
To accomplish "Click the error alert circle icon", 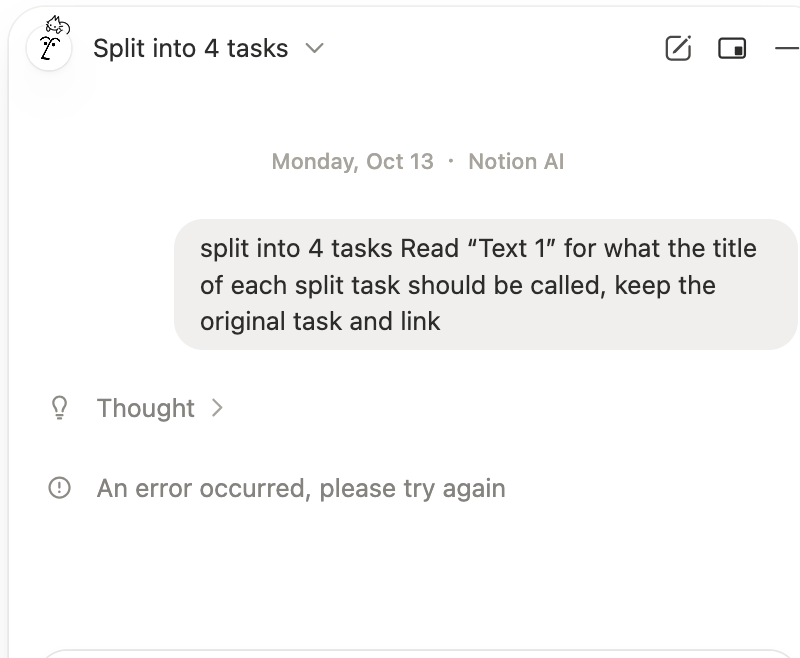I will coord(60,489).
